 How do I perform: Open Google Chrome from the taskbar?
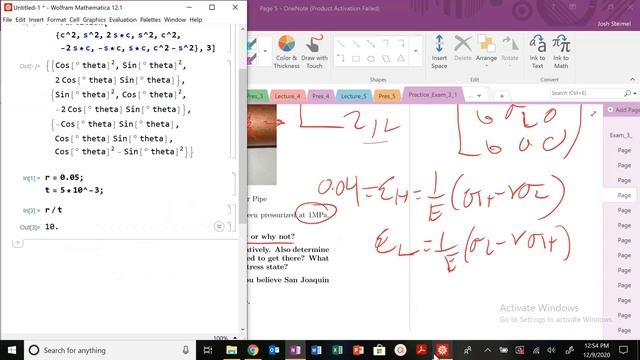(253, 350)
